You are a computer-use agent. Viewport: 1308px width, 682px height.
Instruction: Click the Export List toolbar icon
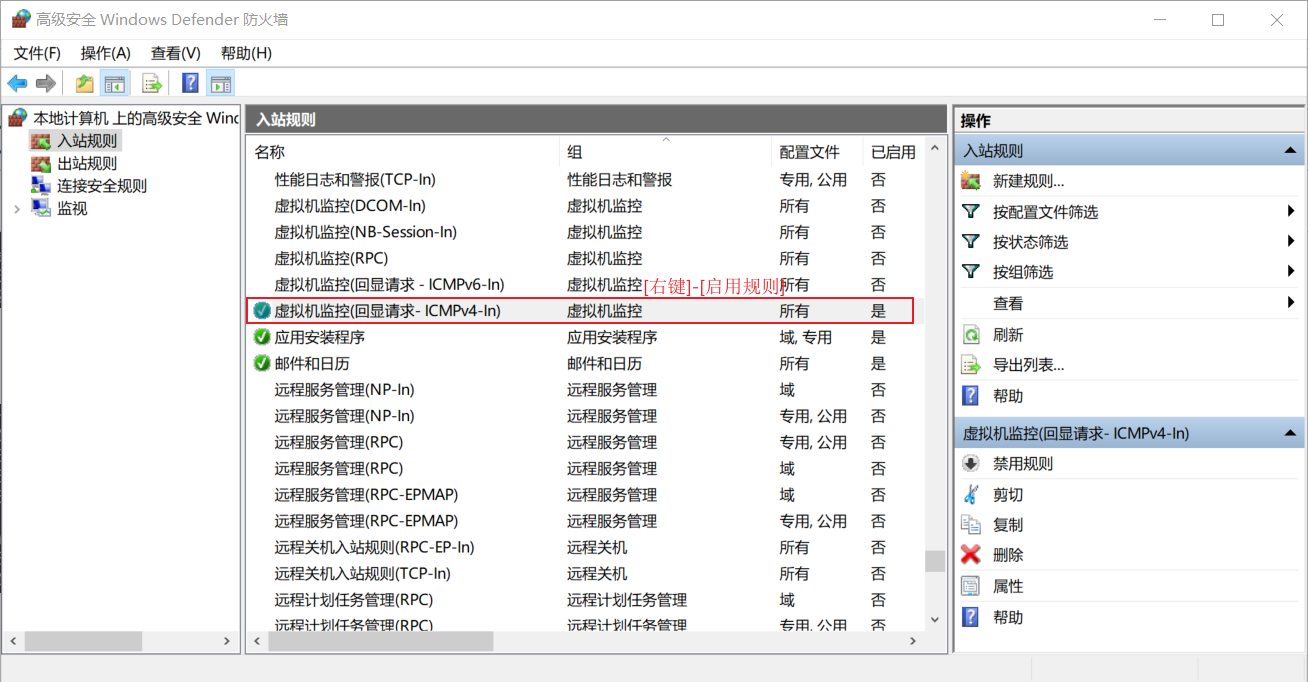pos(152,83)
